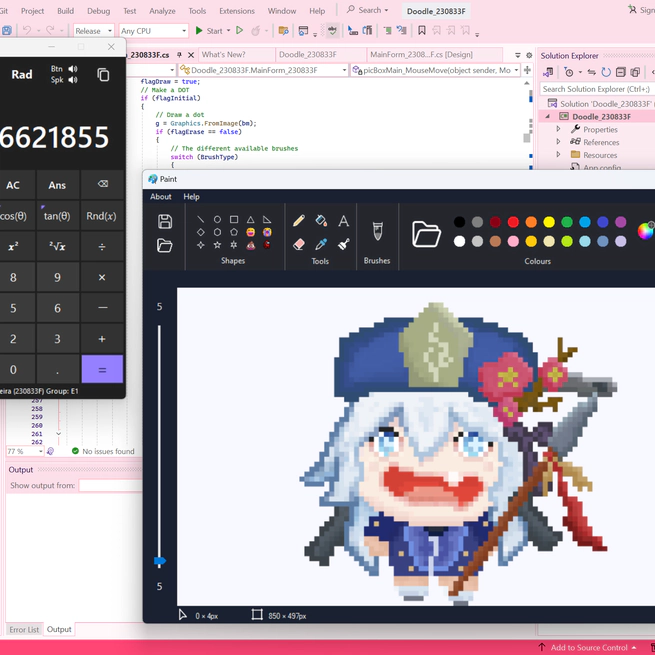Image resolution: width=655 pixels, height=655 pixels.
Task: Choose the red colour swatch in Paint
Action: click(513, 222)
